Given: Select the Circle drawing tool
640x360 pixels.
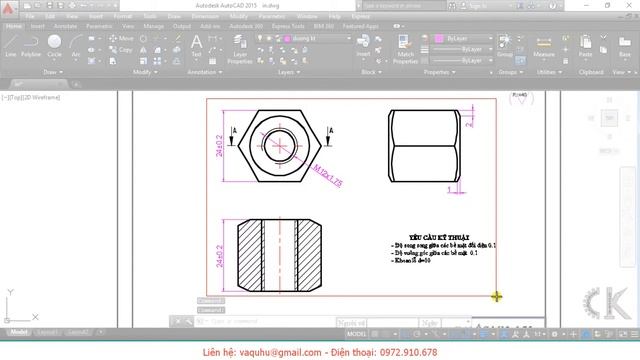Looking at the screenshot, I should (x=54, y=46).
